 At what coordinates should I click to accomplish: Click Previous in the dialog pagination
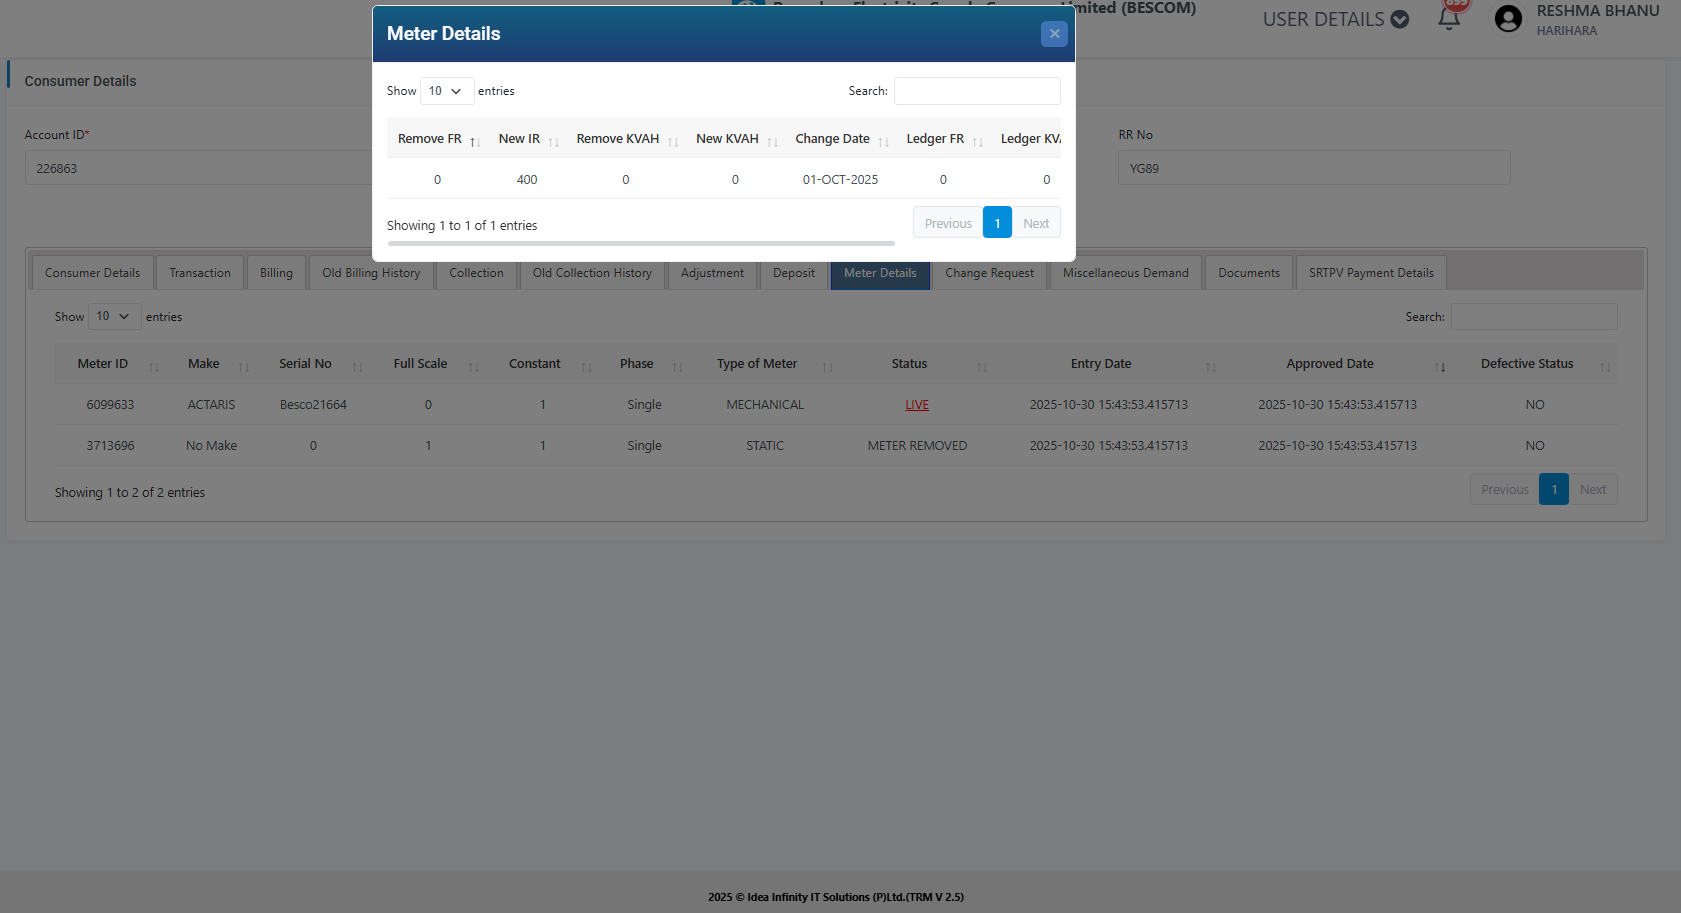[947, 223]
